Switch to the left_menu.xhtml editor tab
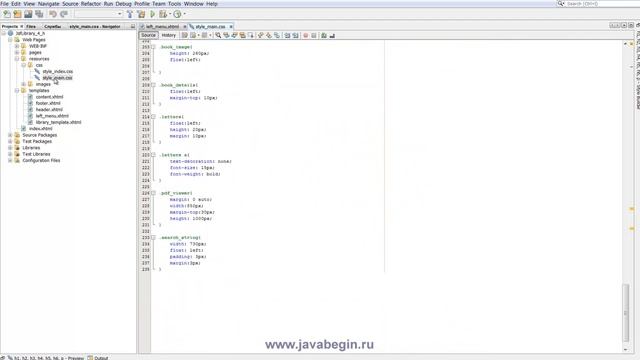The height and width of the screenshot is (360, 640). pyautogui.click(x=162, y=26)
